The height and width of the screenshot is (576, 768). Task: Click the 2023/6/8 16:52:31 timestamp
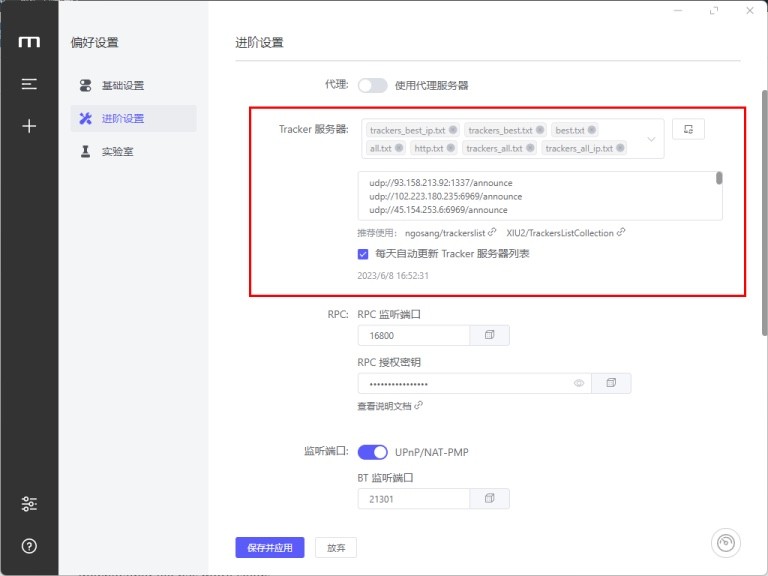[x=393, y=275]
